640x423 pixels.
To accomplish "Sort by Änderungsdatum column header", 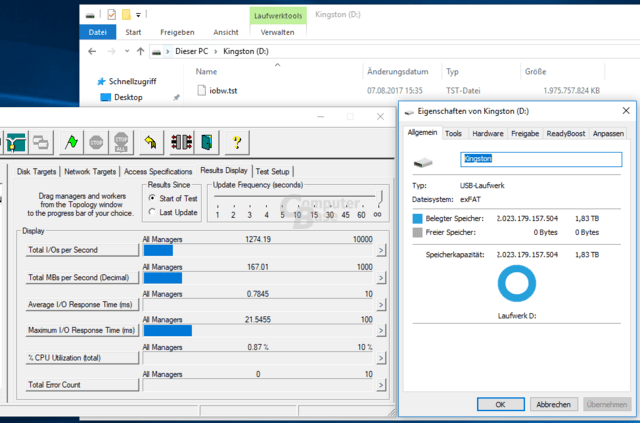I will 398,72.
